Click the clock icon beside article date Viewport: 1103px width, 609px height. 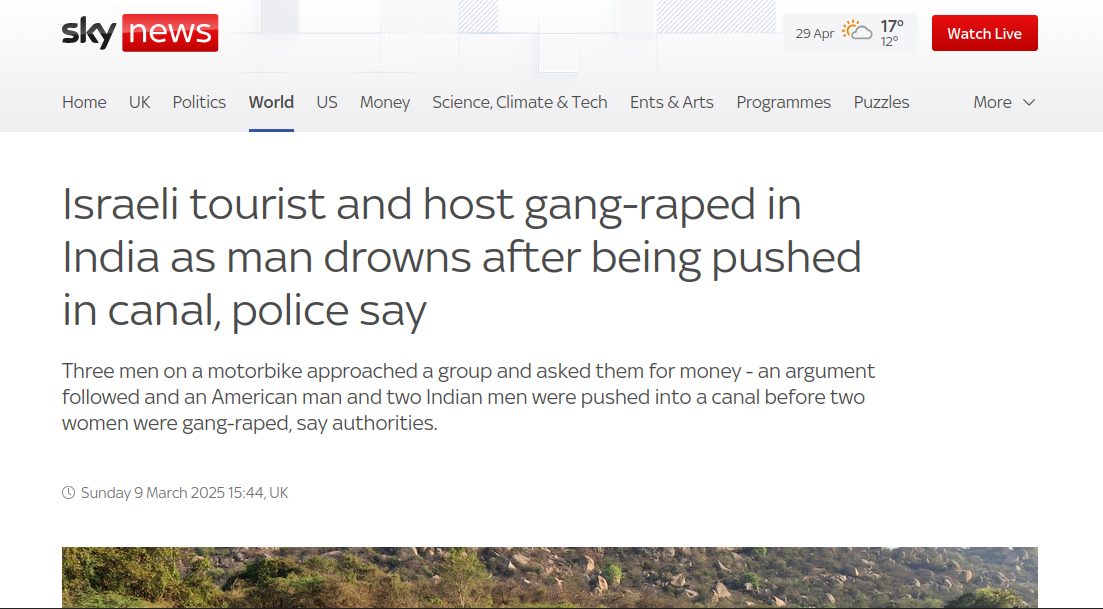point(68,493)
